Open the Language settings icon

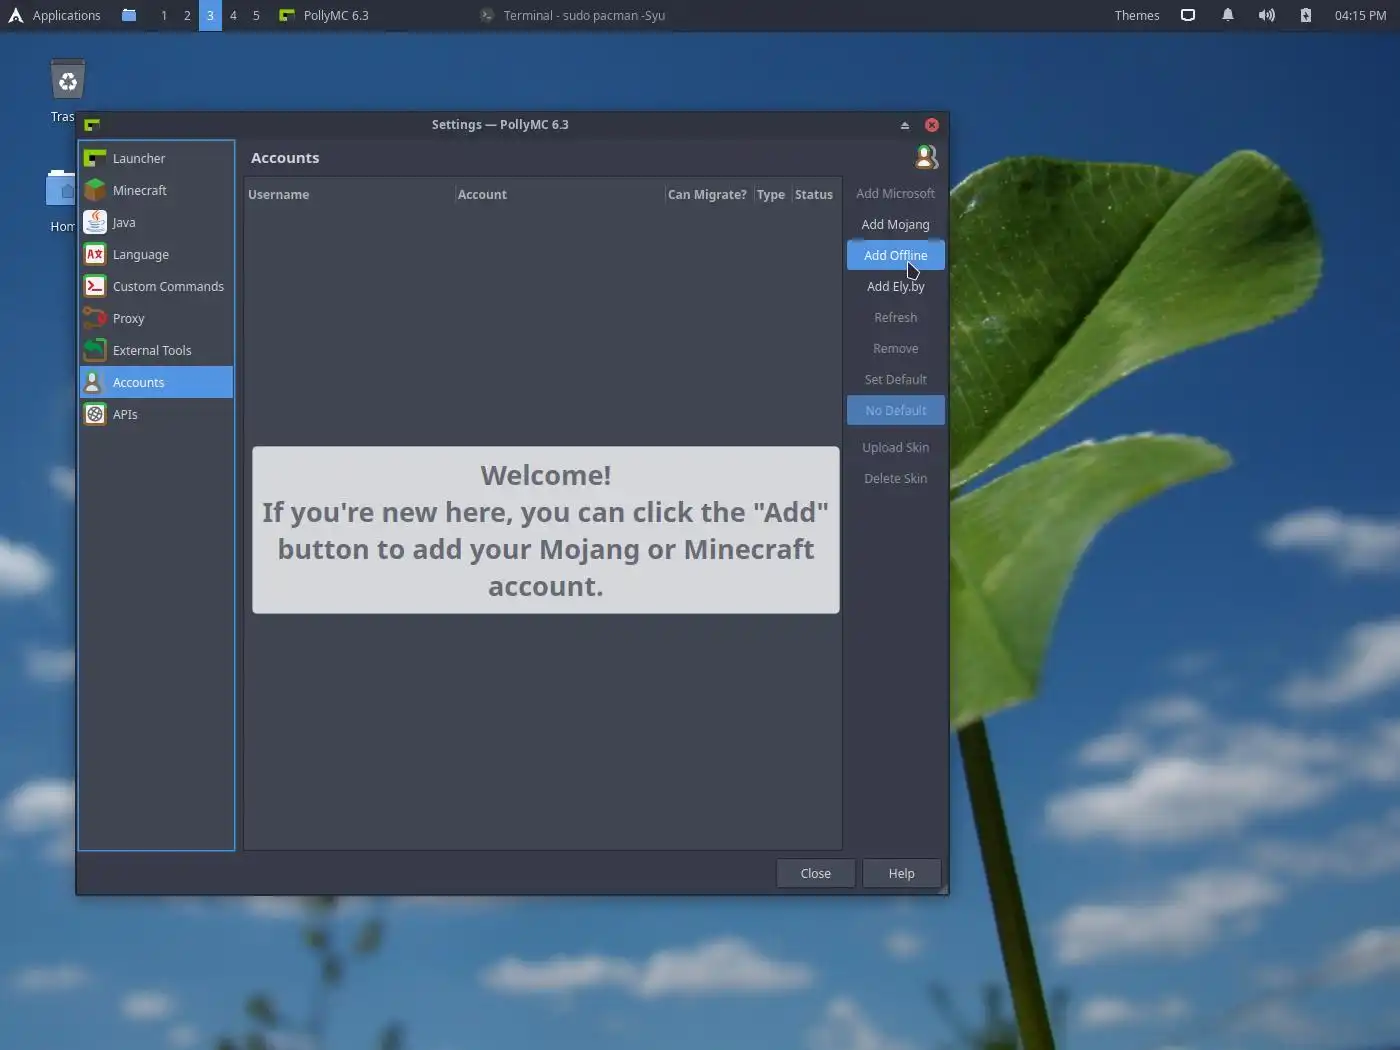(x=95, y=254)
